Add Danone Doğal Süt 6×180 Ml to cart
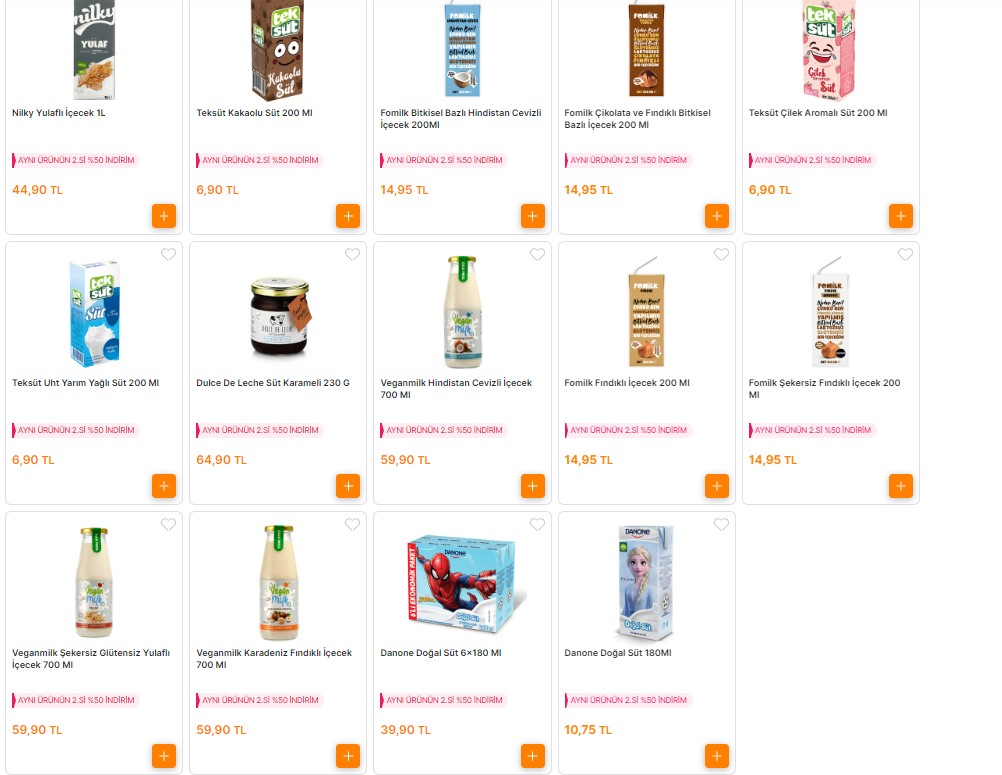Viewport: 1002px width, 775px height. coord(532,756)
